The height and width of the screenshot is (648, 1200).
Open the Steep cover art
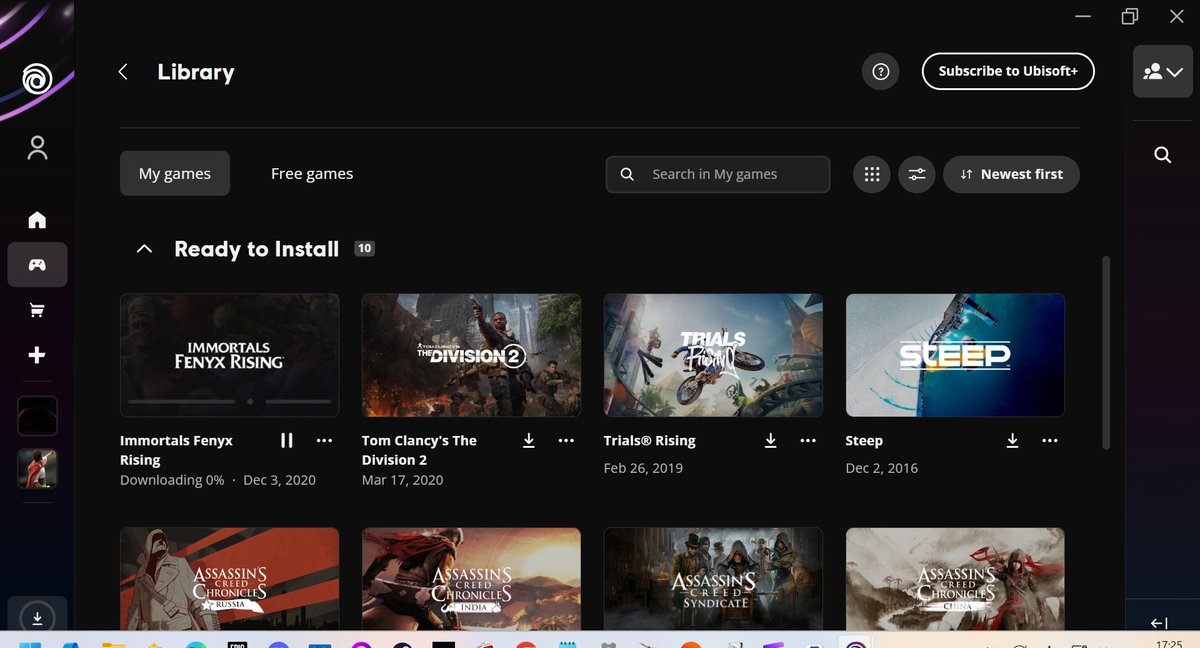(x=955, y=355)
